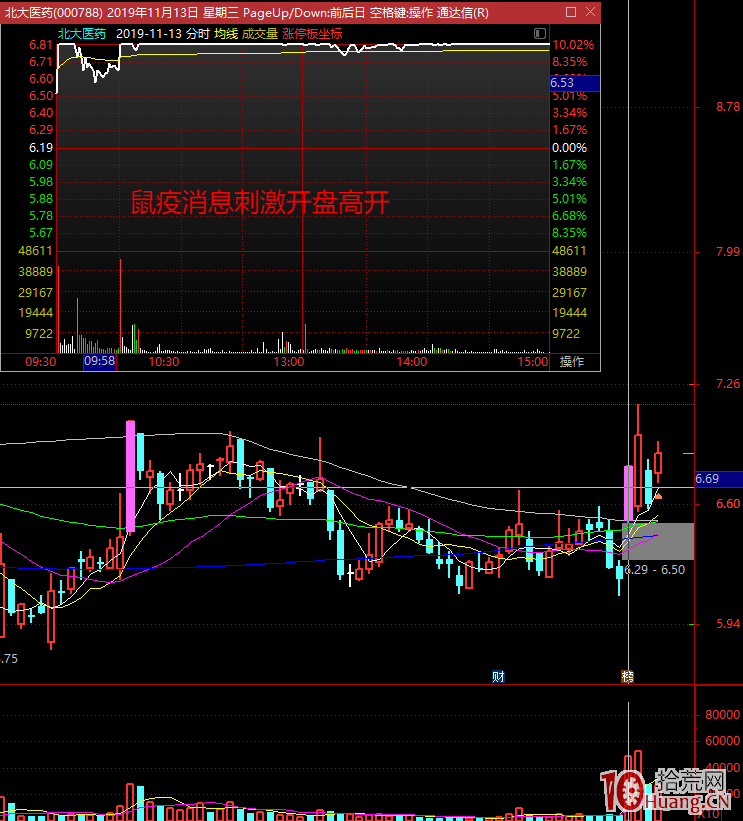Click the 14:00 time axis label

(x=412, y=362)
